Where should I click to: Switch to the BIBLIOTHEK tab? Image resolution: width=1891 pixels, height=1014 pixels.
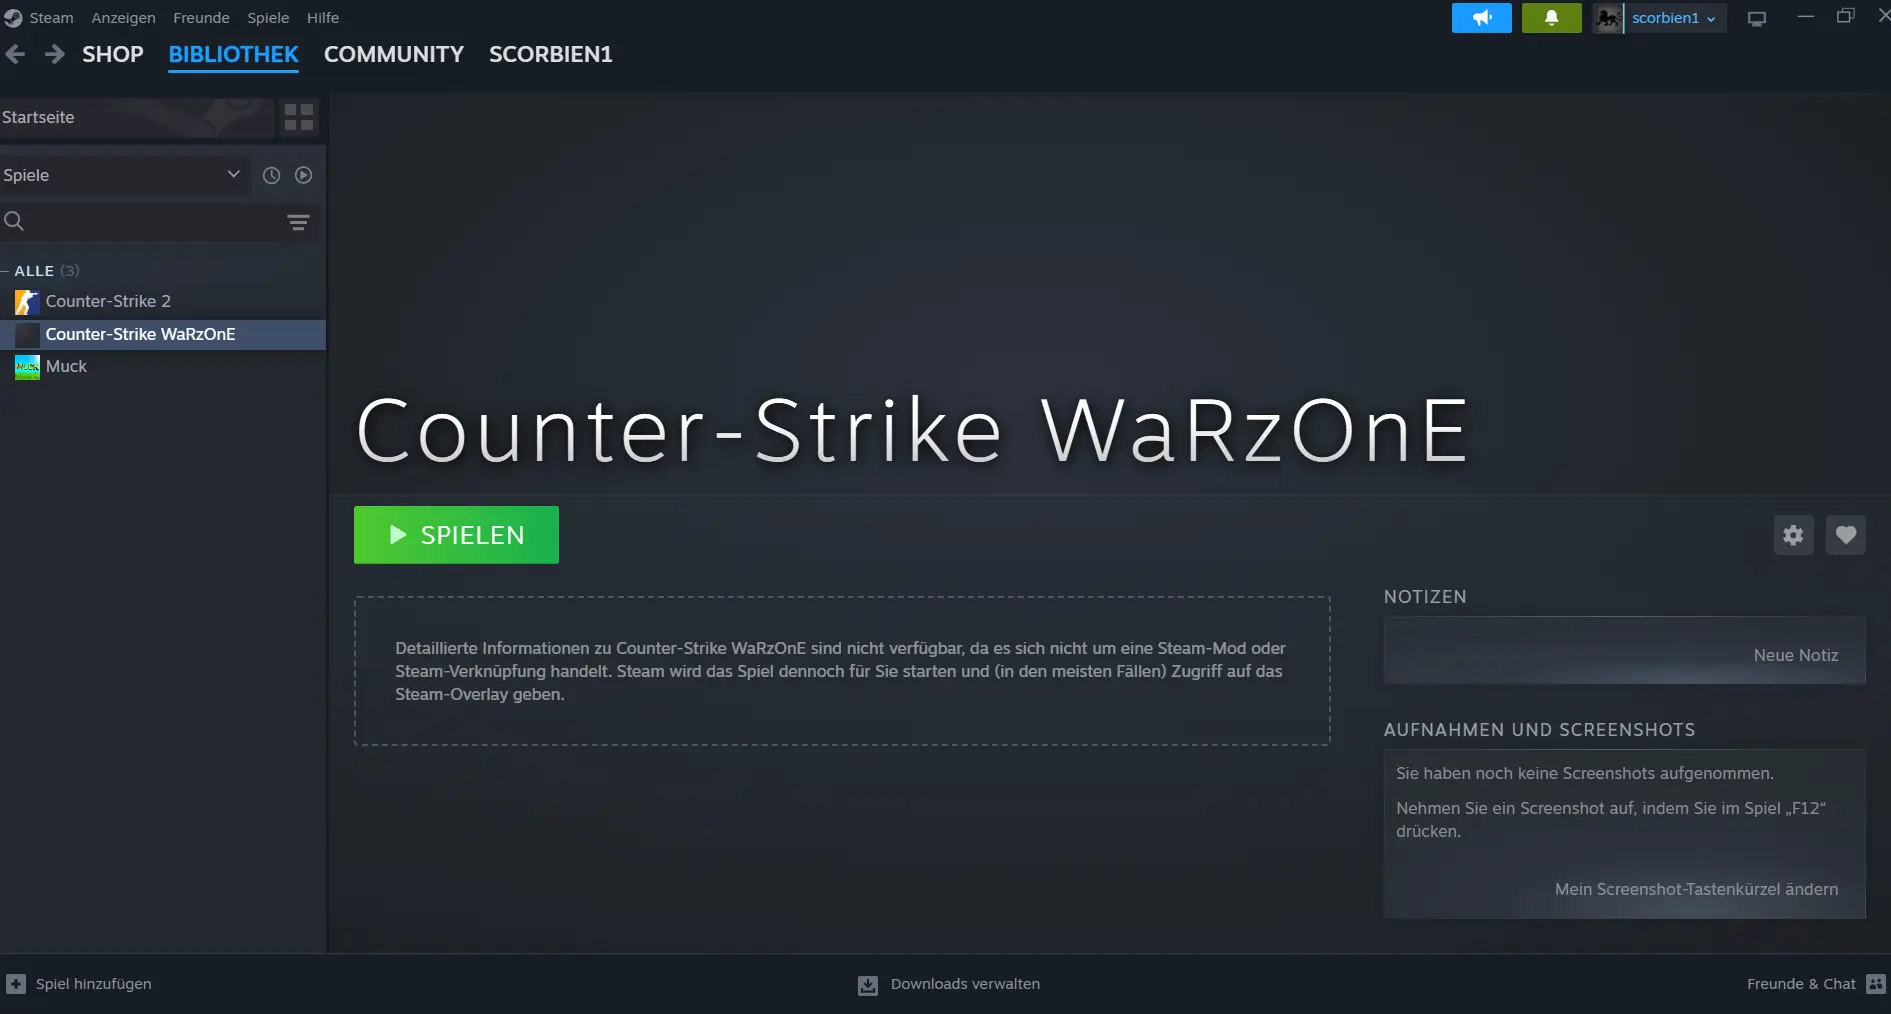[233, 54]
